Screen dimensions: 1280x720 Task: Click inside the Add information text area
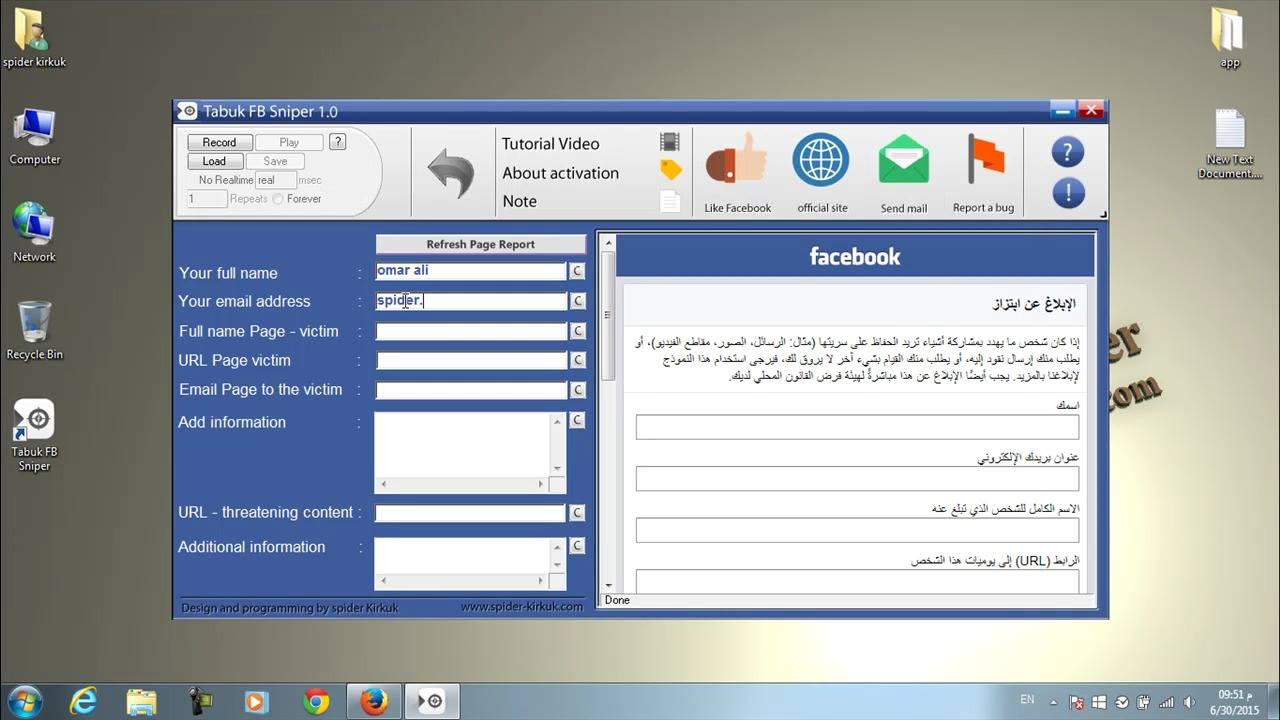462,444
